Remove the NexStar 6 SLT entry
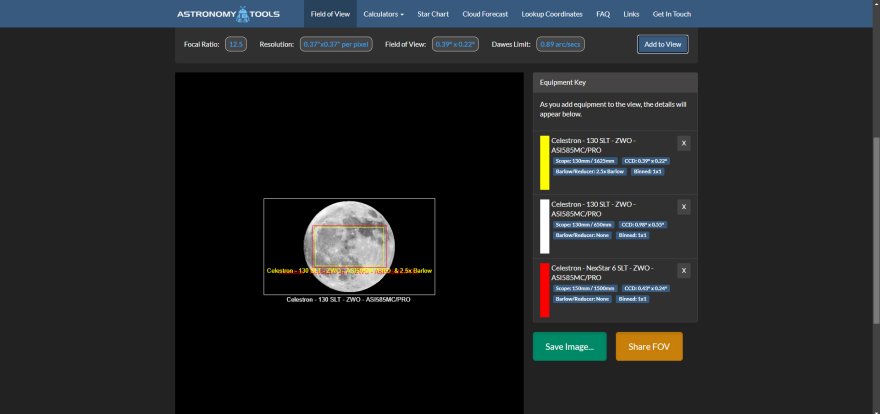Screen dimensions: 880x414 (684, 270)
